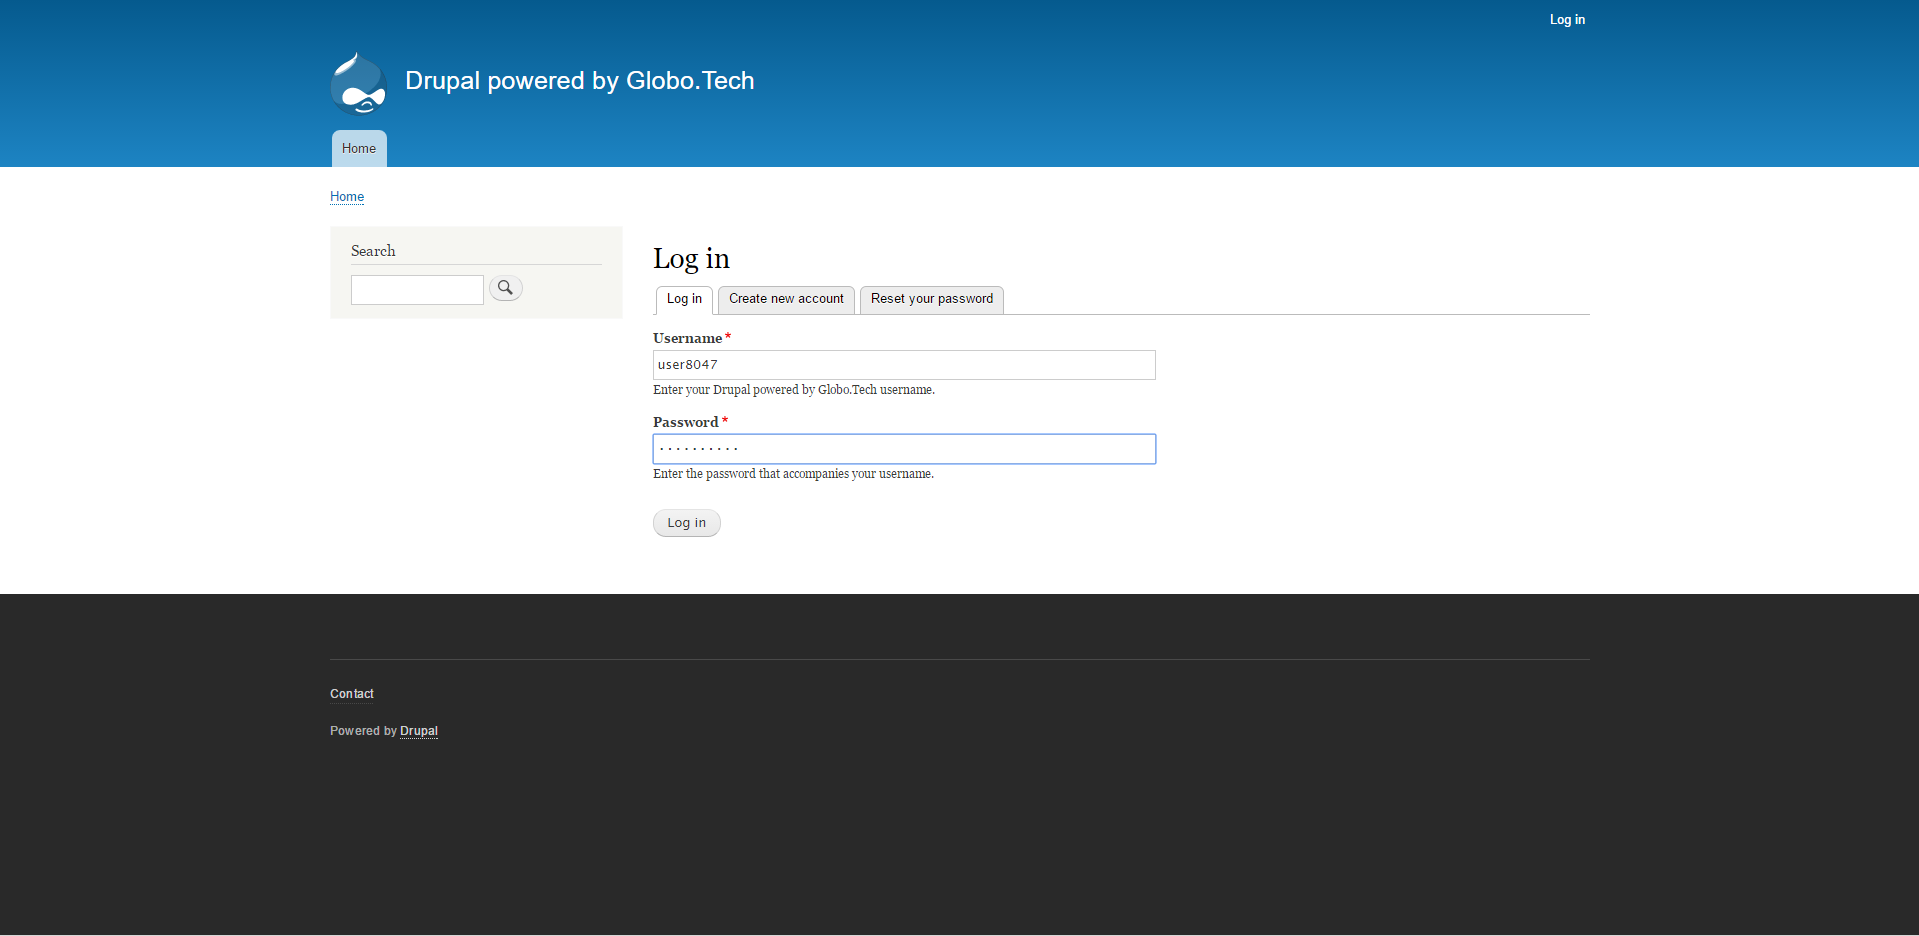Open the Home main menu tab
1919x936 pixels.
(359, 149)
